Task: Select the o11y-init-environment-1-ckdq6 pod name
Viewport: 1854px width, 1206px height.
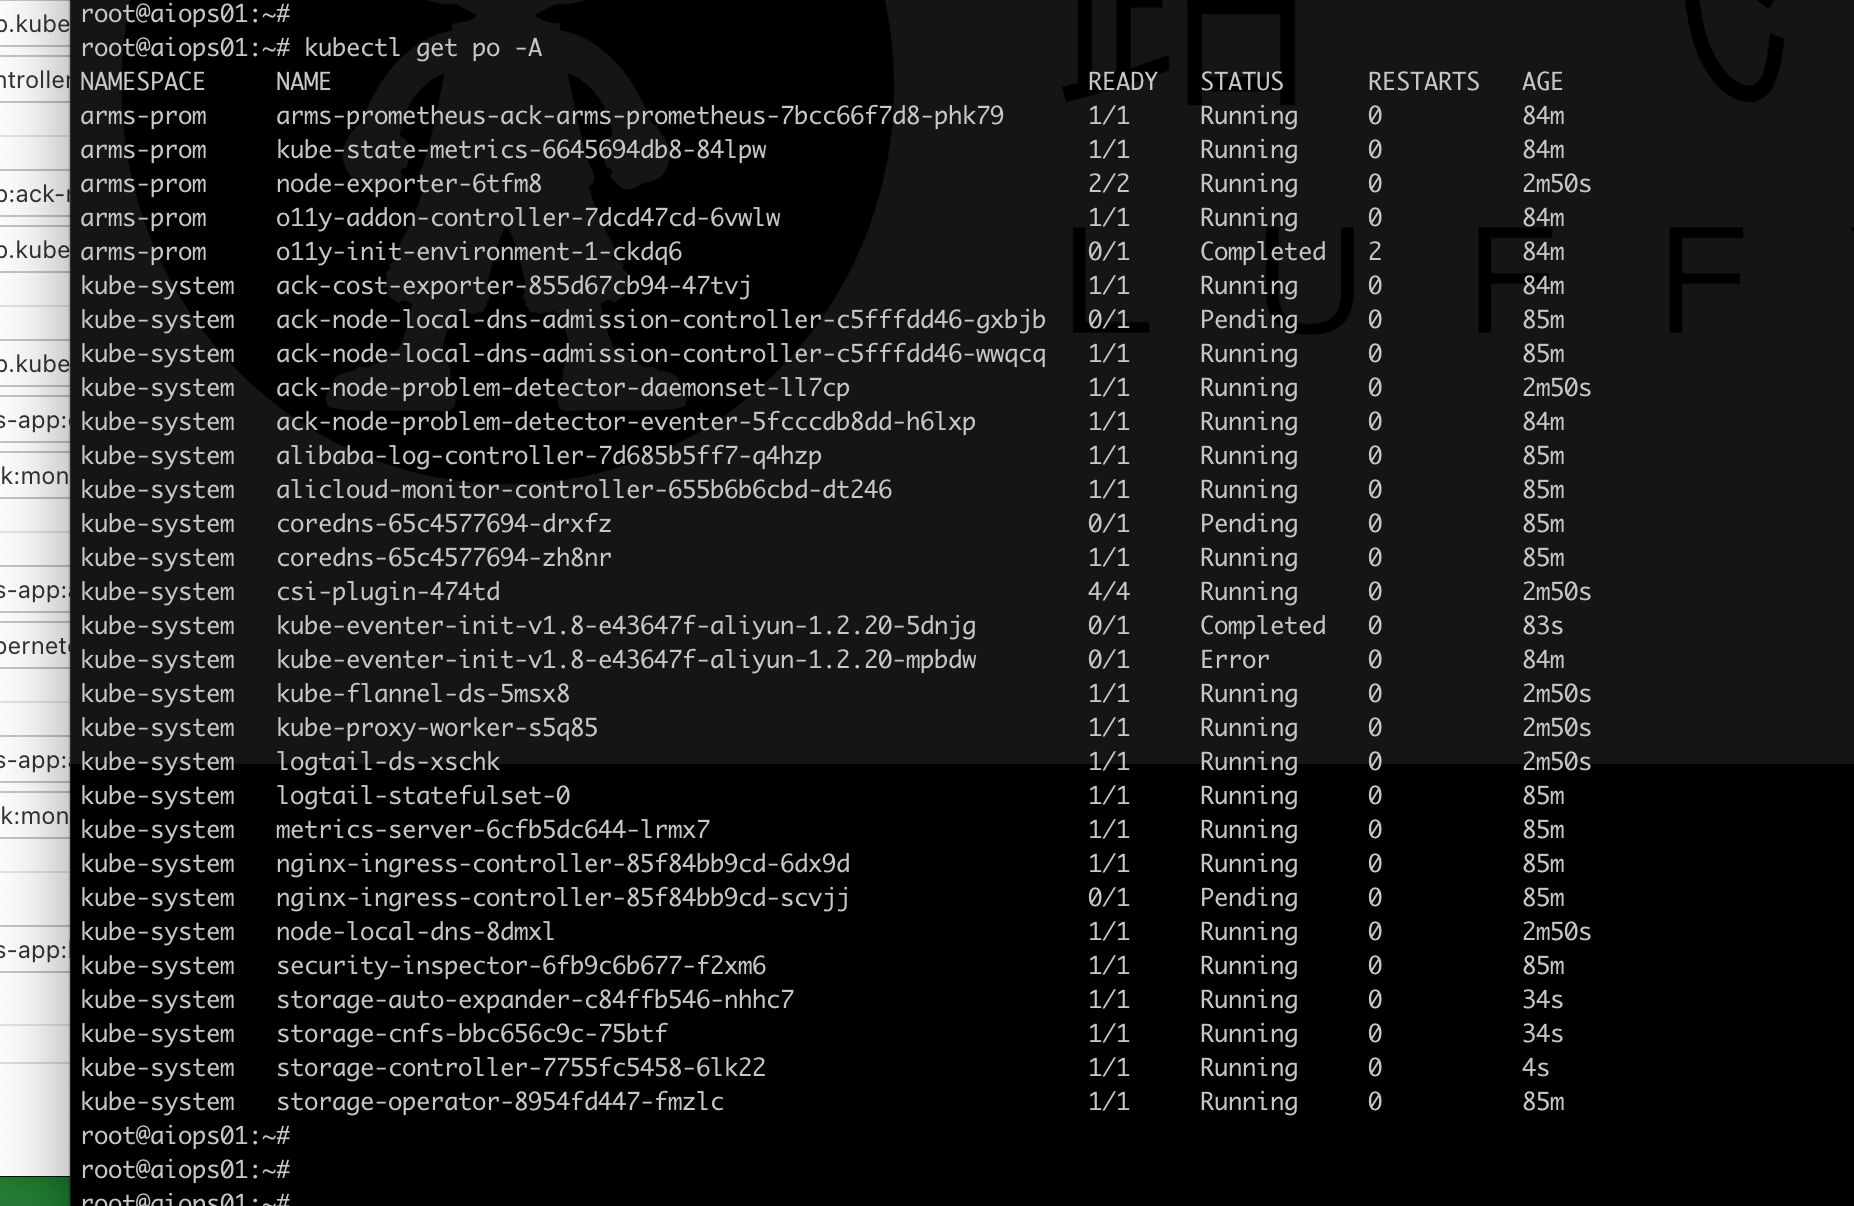Action: pyautogui.click(x=479, y=252)
